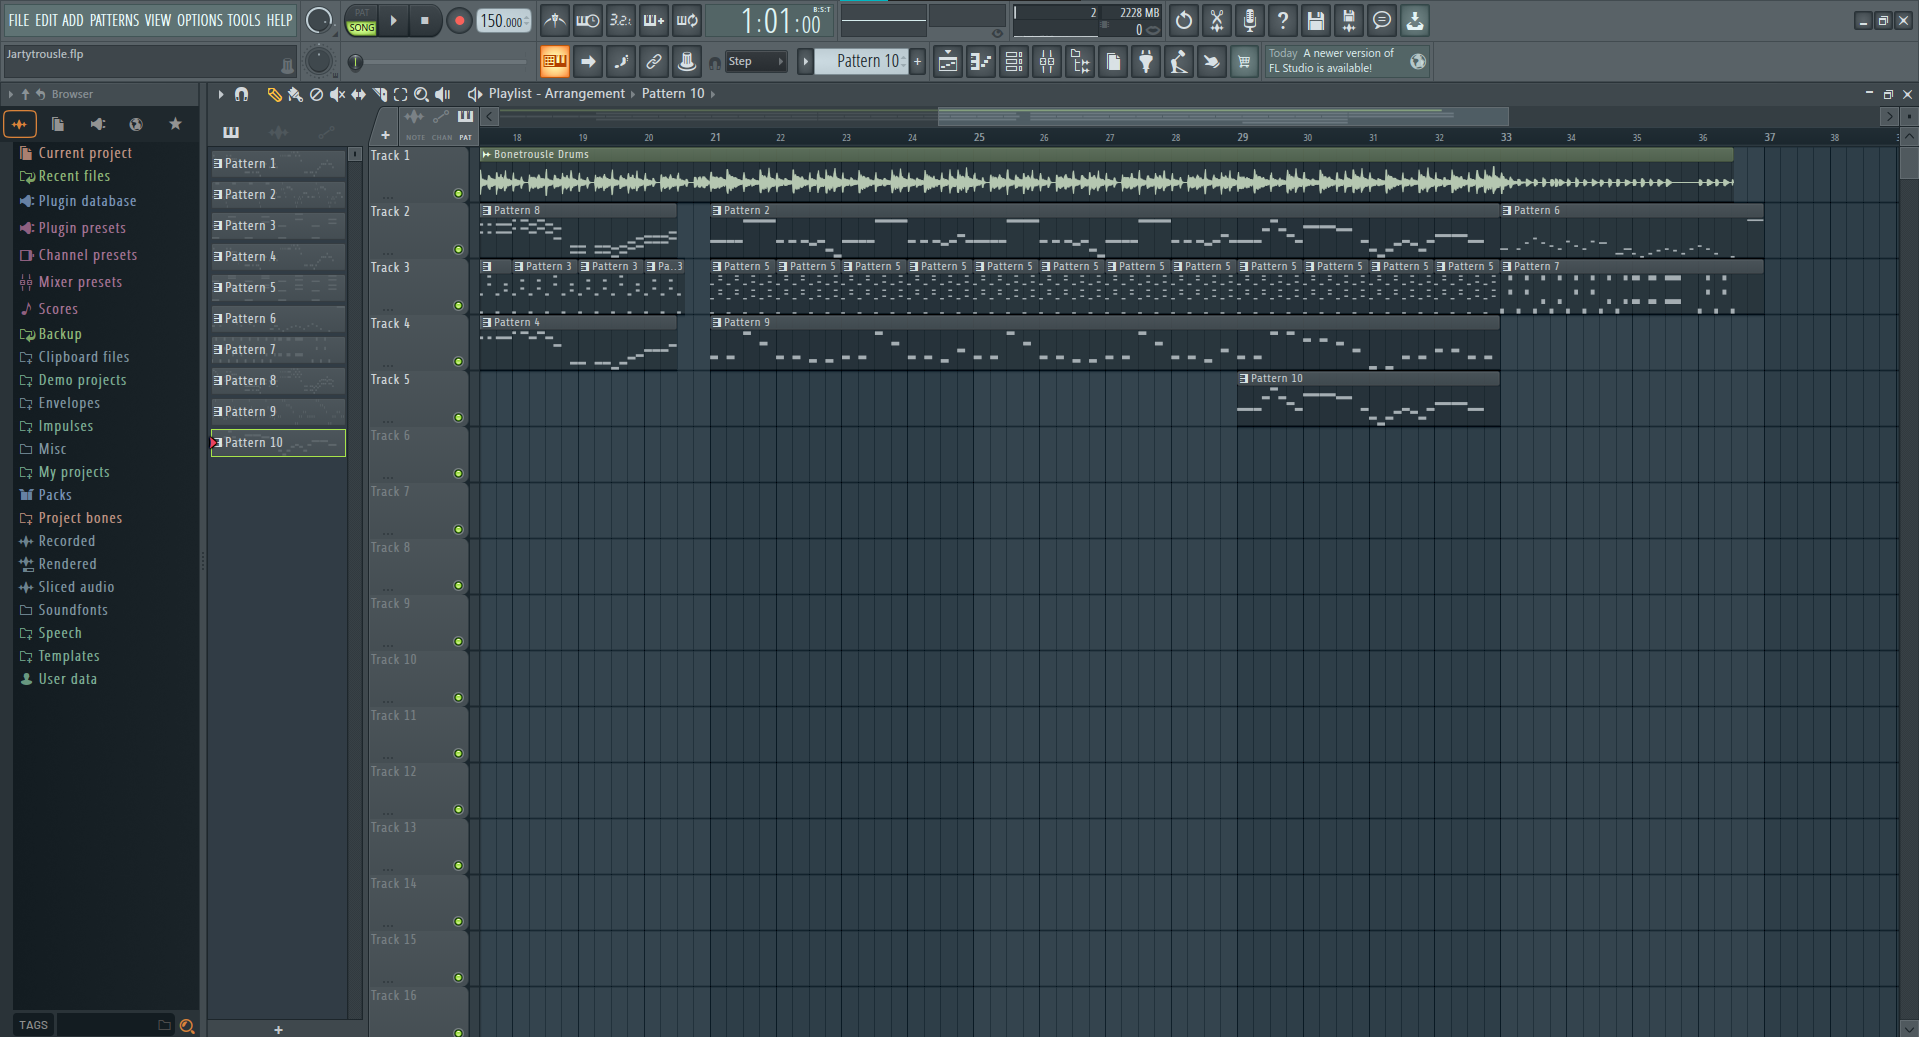Screen dimensions: 1919x1037
Task: Open the plugin picker plug icon
Action: [1146, 62]
